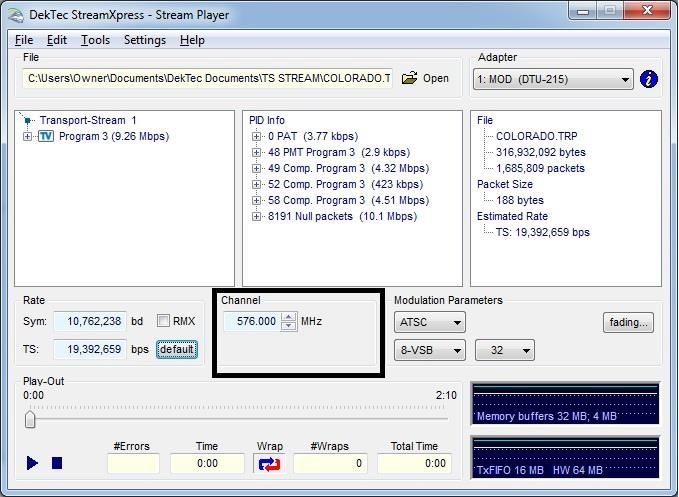
Task: Toggle the Wrap loop icon
Action: pos(269,464)
